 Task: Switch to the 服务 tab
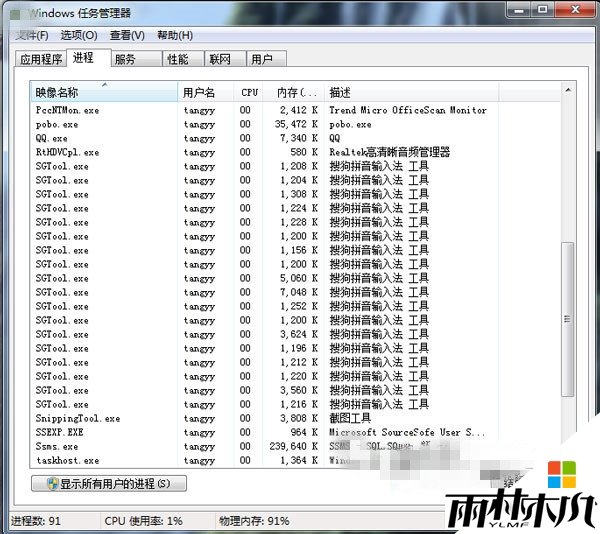point(136,59)
